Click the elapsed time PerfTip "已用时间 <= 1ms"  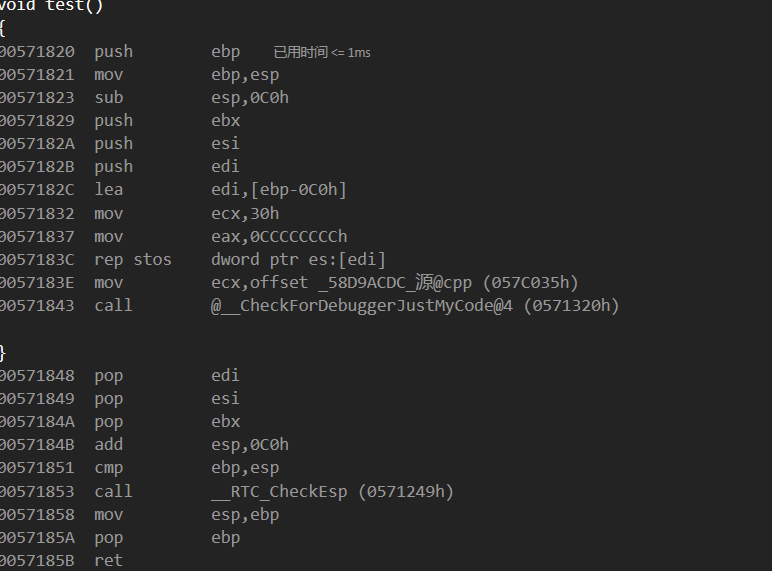click(322, 52)
